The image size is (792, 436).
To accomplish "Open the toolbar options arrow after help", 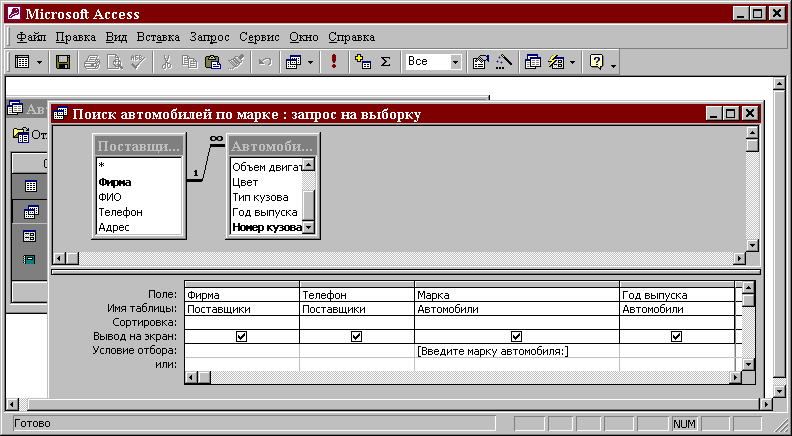I will tap(613, 65).
